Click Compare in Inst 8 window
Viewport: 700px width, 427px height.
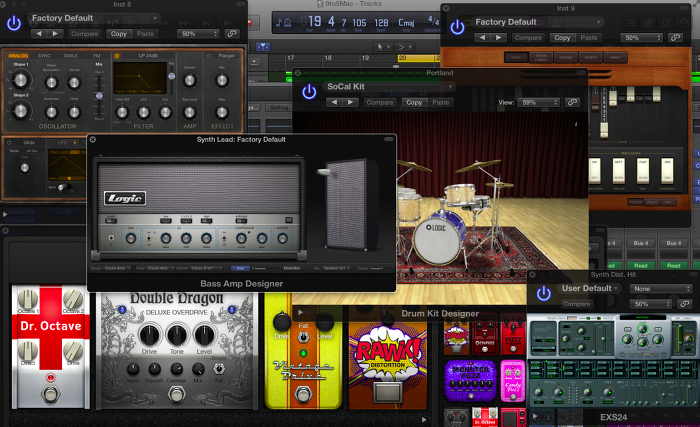(x=84, y=34)
